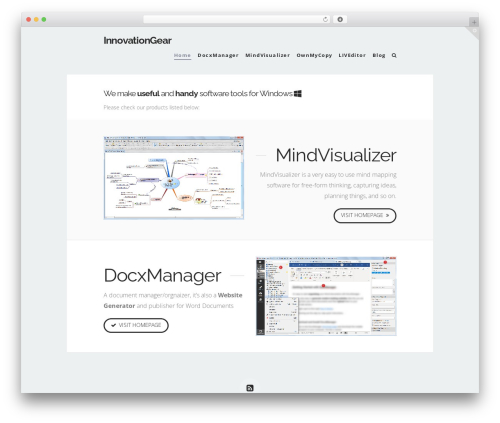Click the browser address bar
500x423 pixels.
(x=236, y=19)
